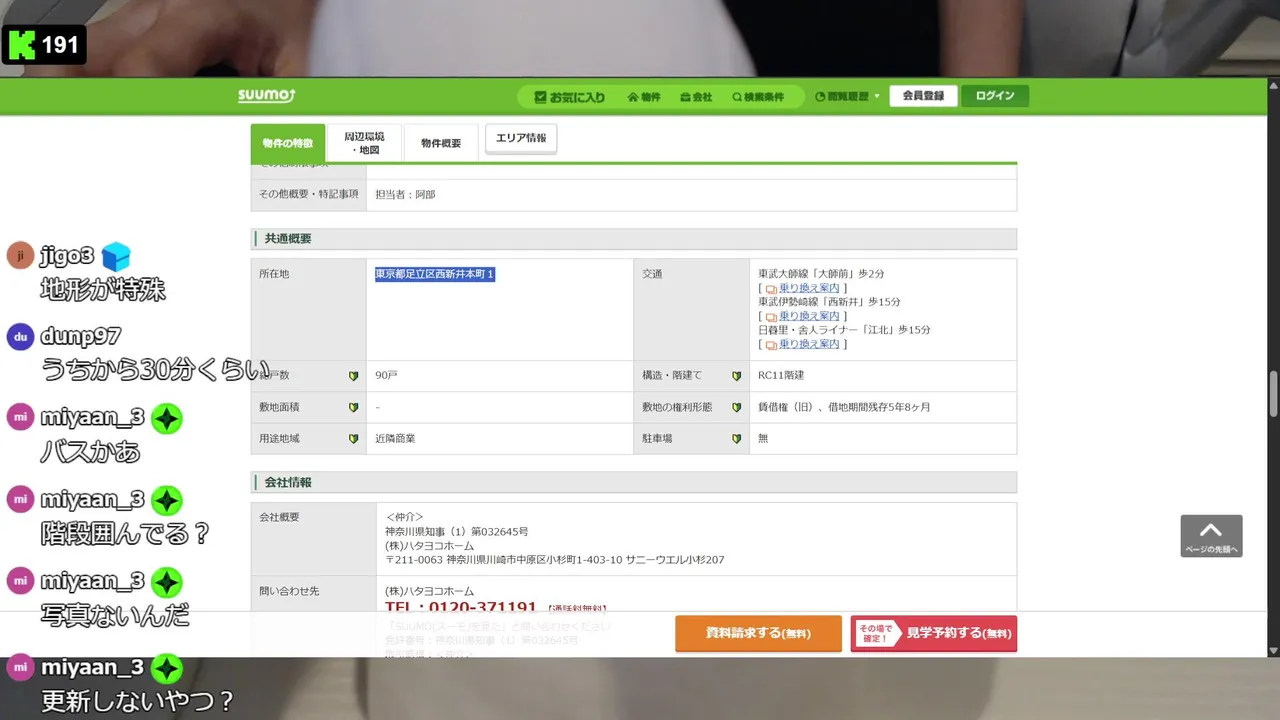Viewport: 1280px width, 720px height.
Task: Click the TEL: 0120-371191 phone number
Action: point(461,608)
